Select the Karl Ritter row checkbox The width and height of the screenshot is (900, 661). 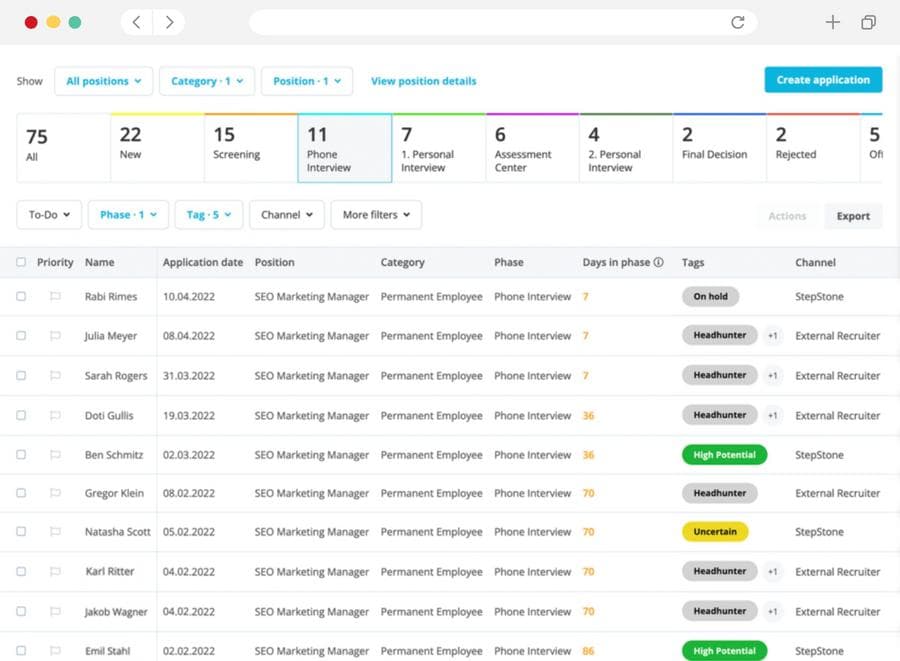coord(21,571)
